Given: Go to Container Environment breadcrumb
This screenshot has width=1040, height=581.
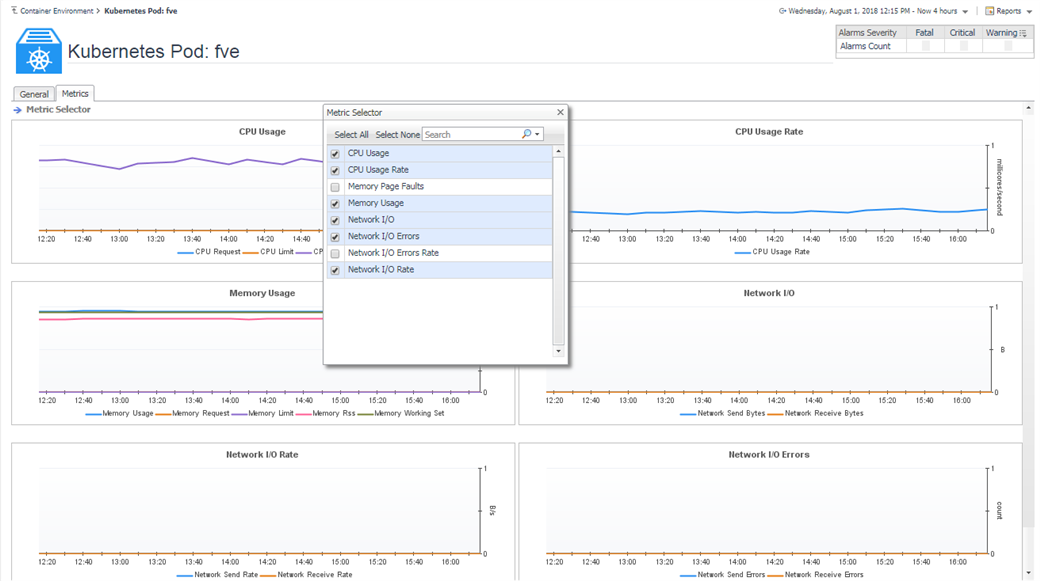Looking at the screenshot, I should 56,11.
